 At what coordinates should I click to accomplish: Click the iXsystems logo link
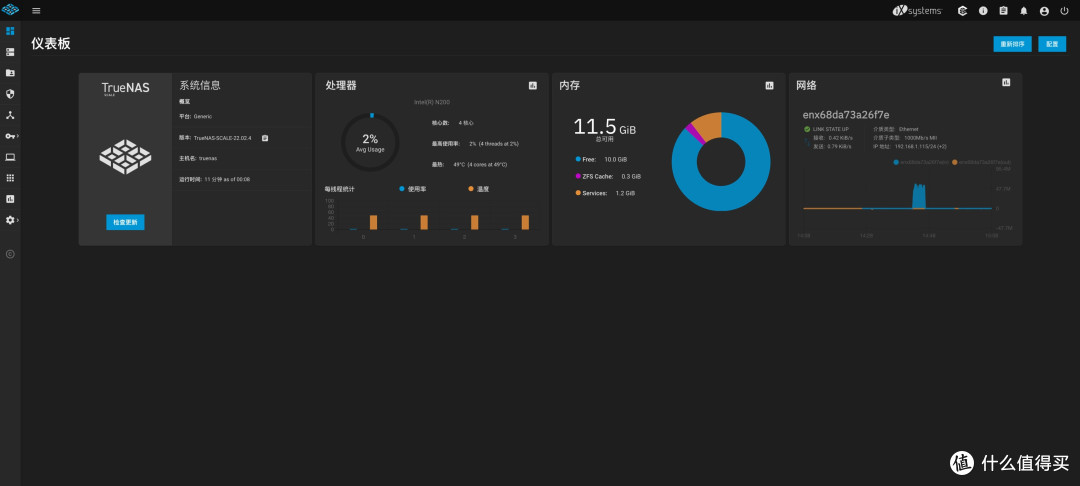point(917,11)
